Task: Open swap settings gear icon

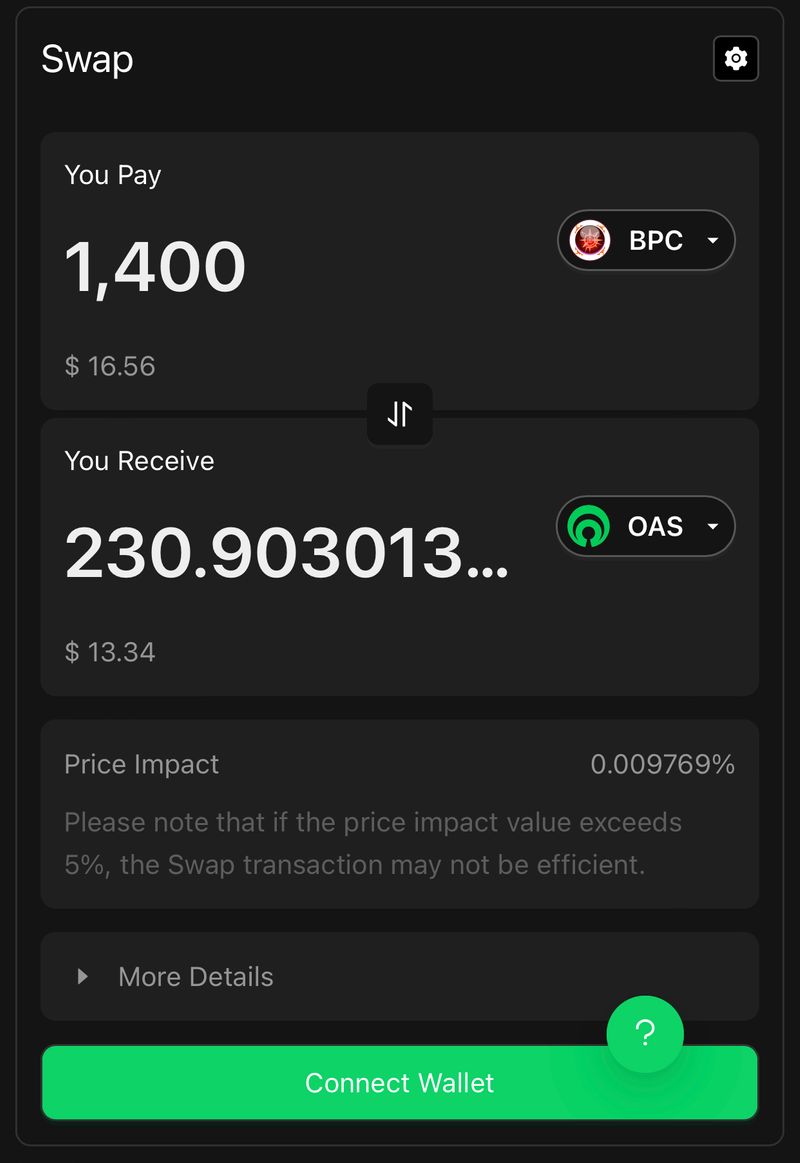Action: point(736,59)
